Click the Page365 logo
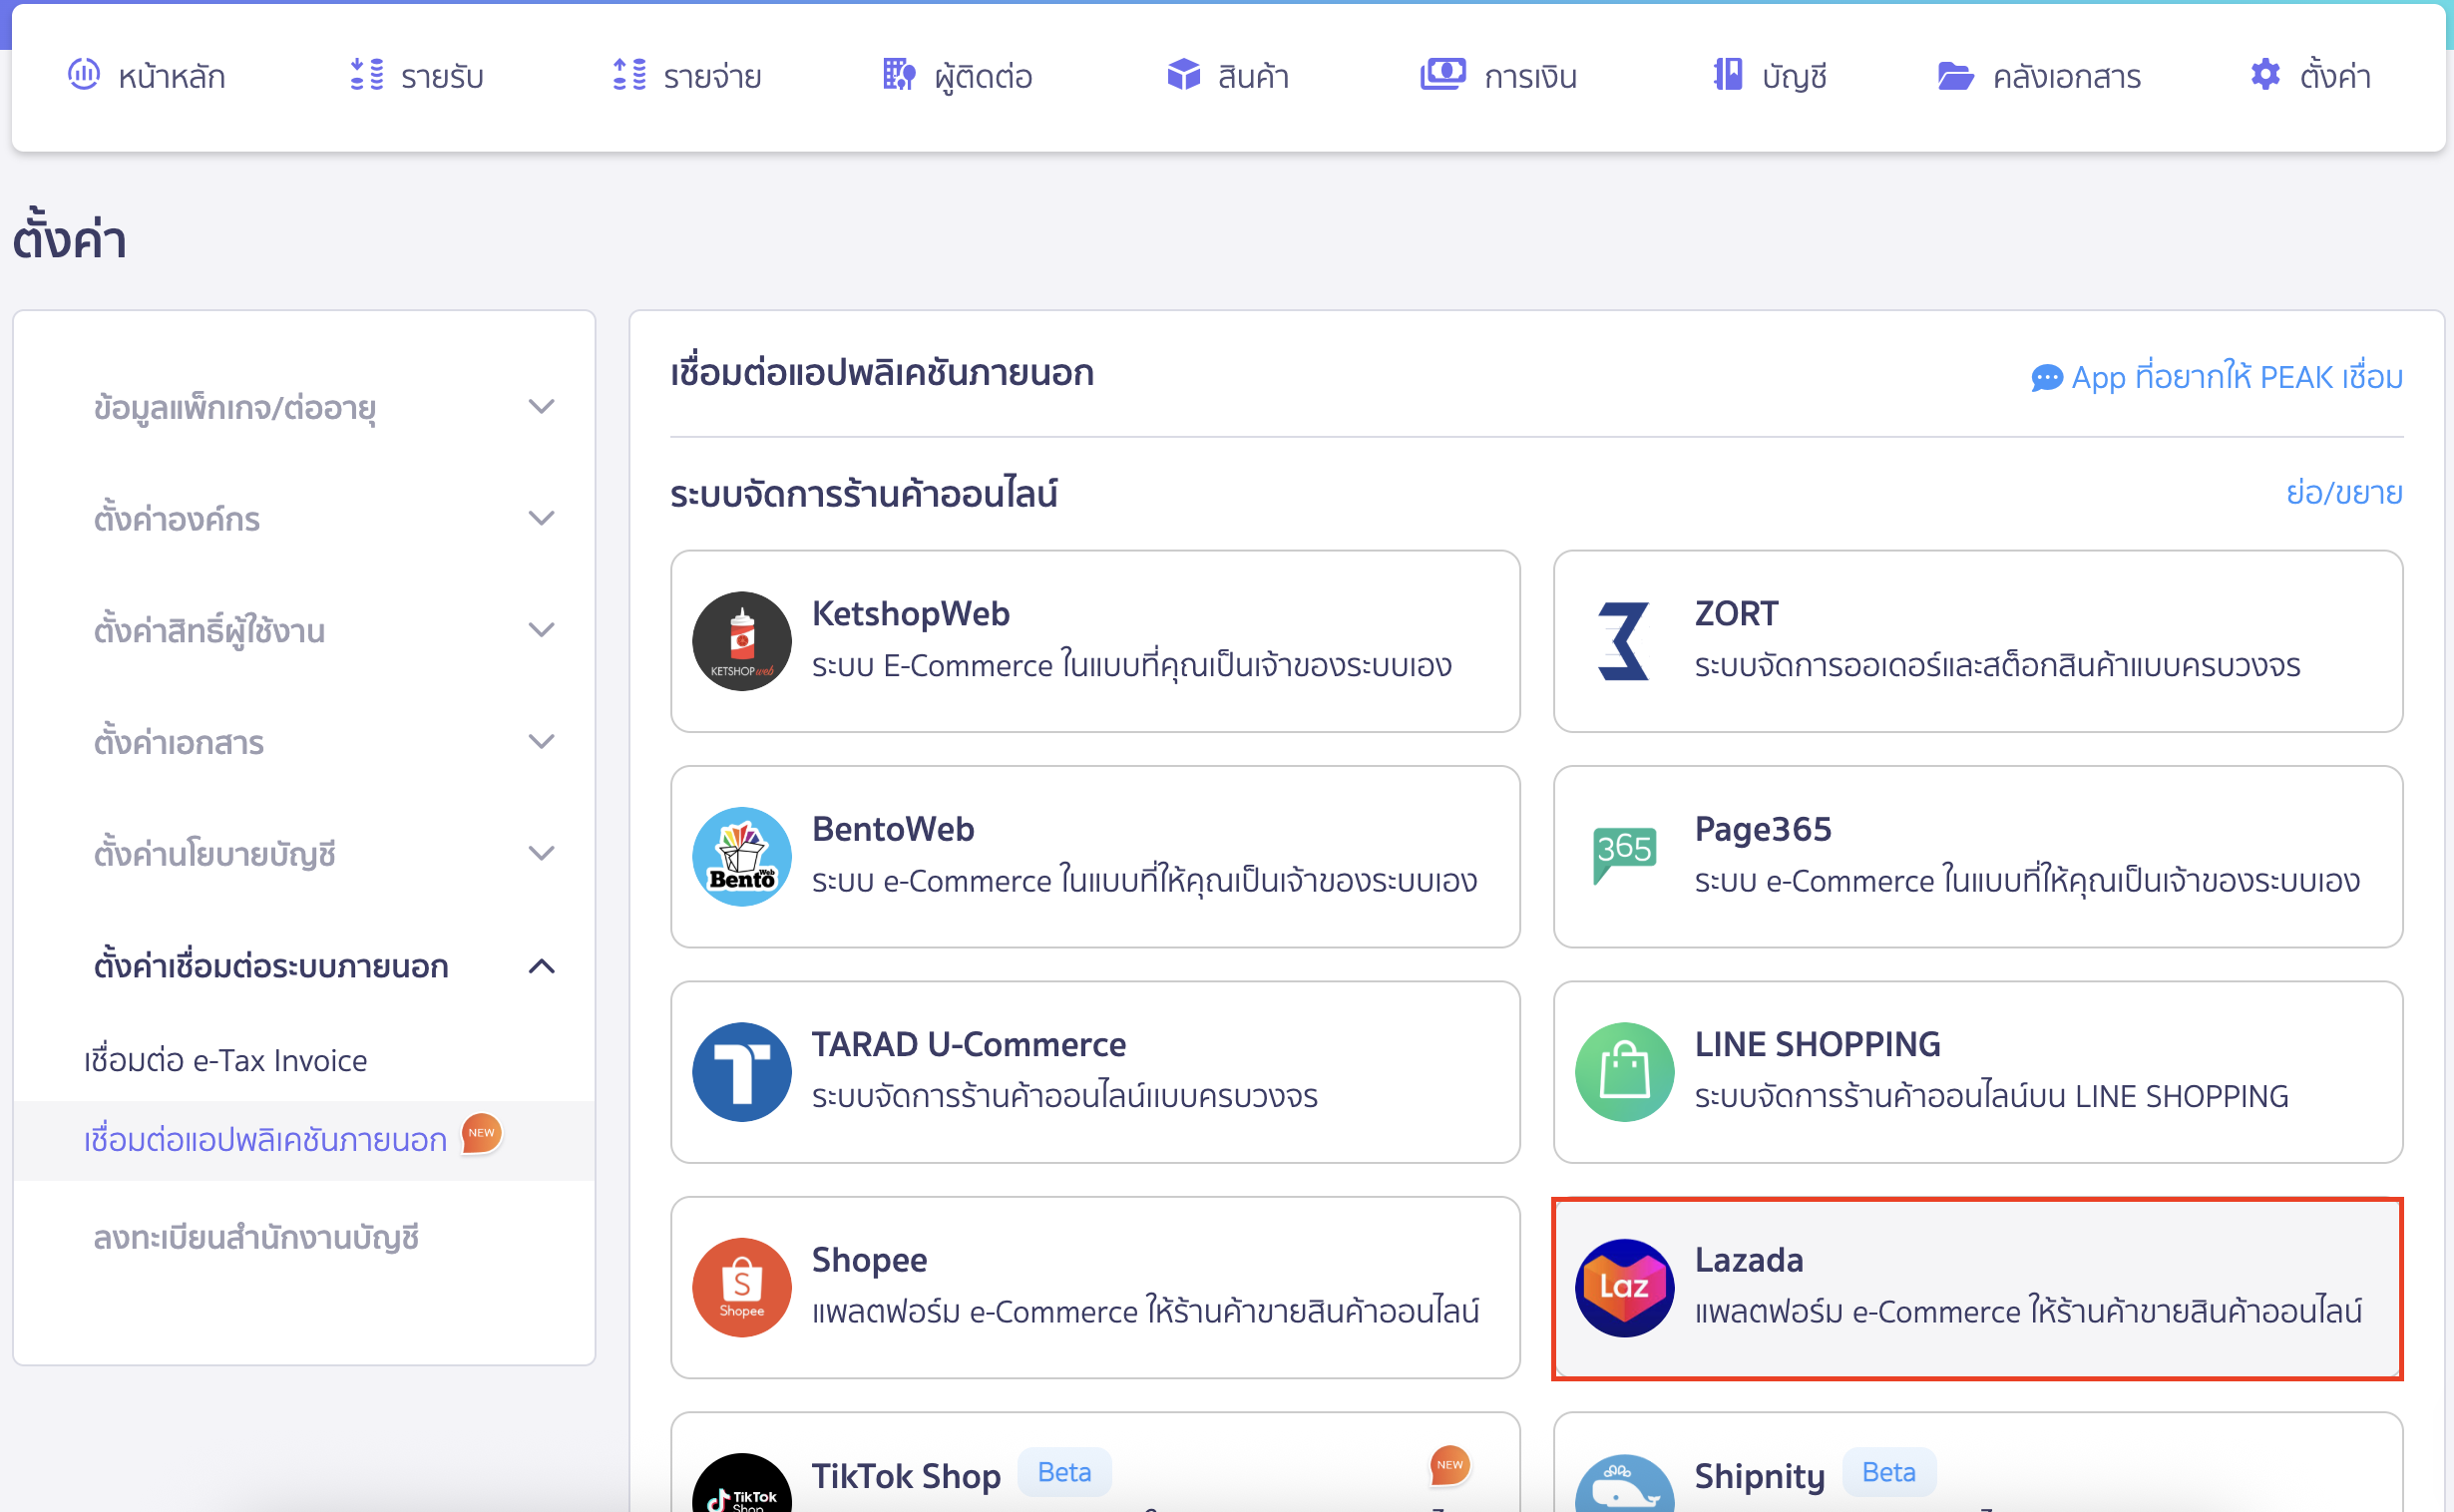Viewport: 2454px width, 1512px height. point(1624,855)
